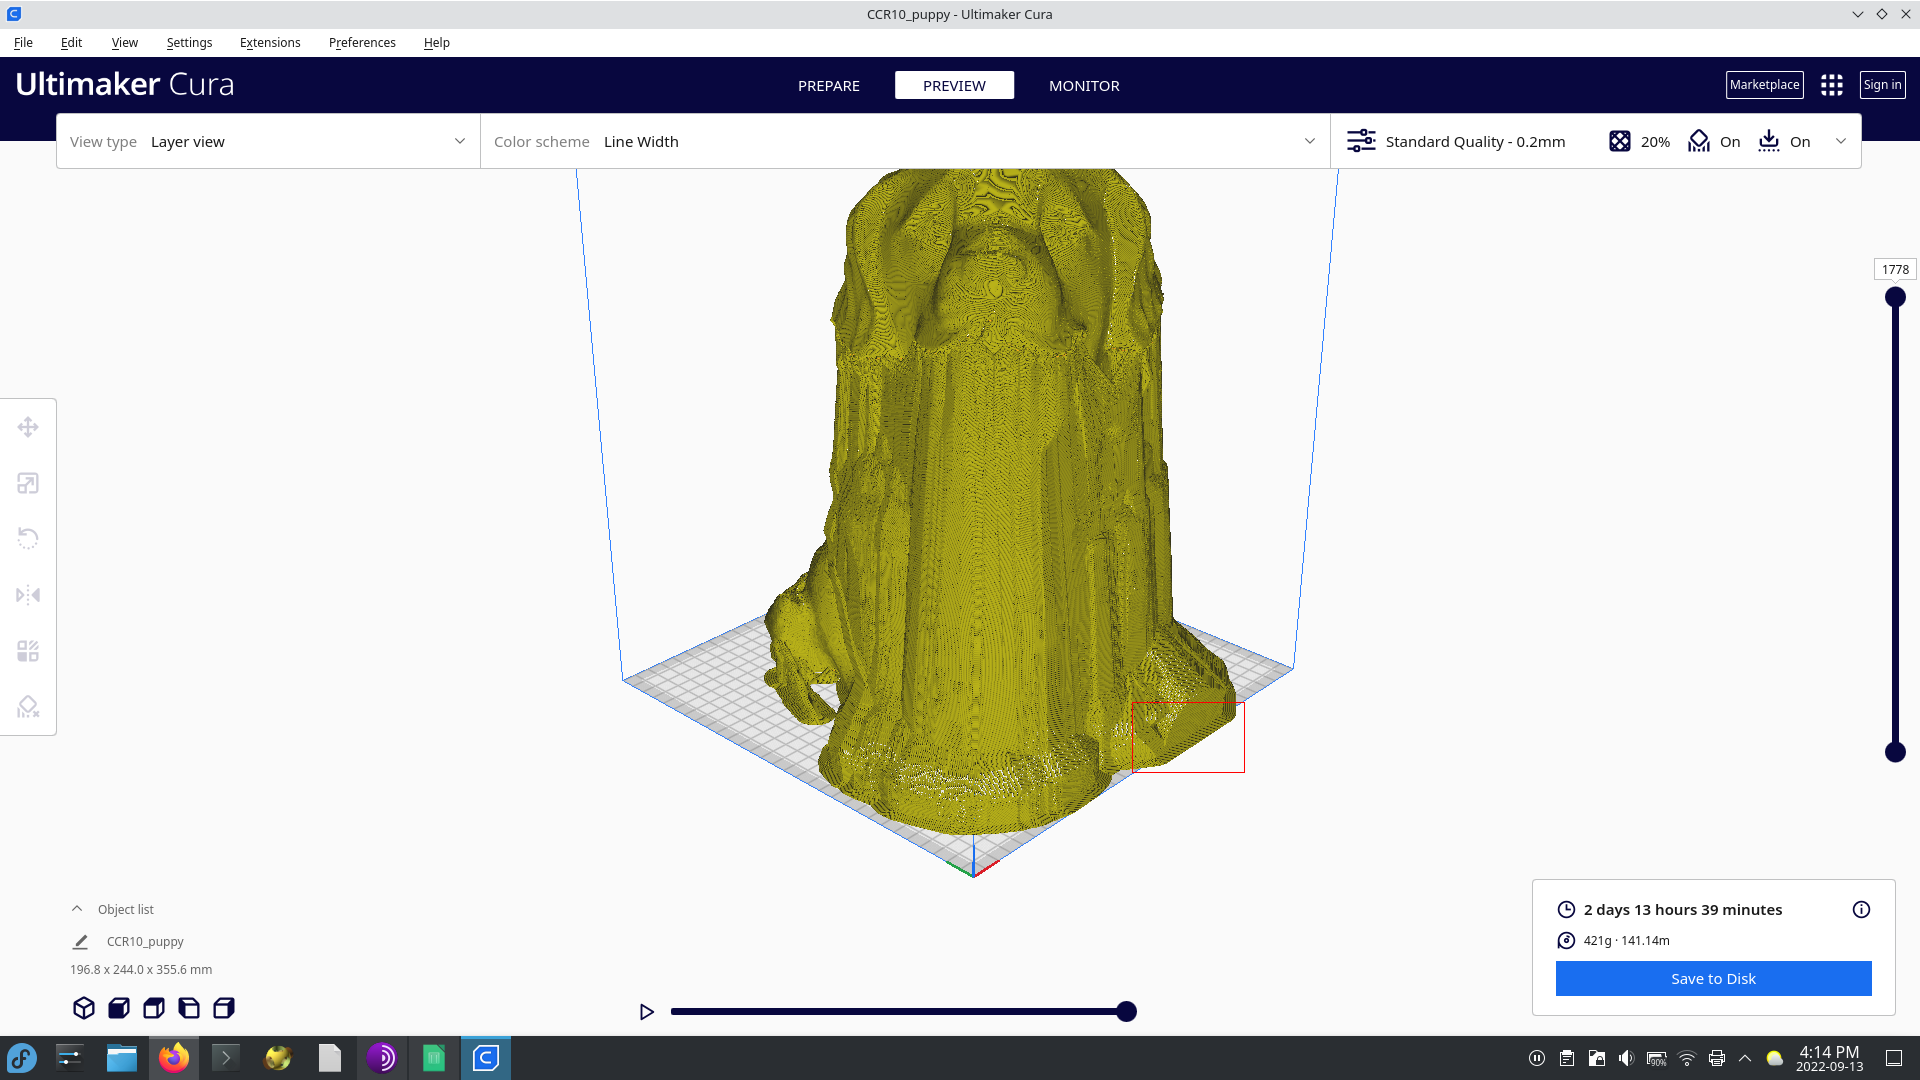Open the Preferences menu
The image size is (1920, 1080).
click(362, 42)
